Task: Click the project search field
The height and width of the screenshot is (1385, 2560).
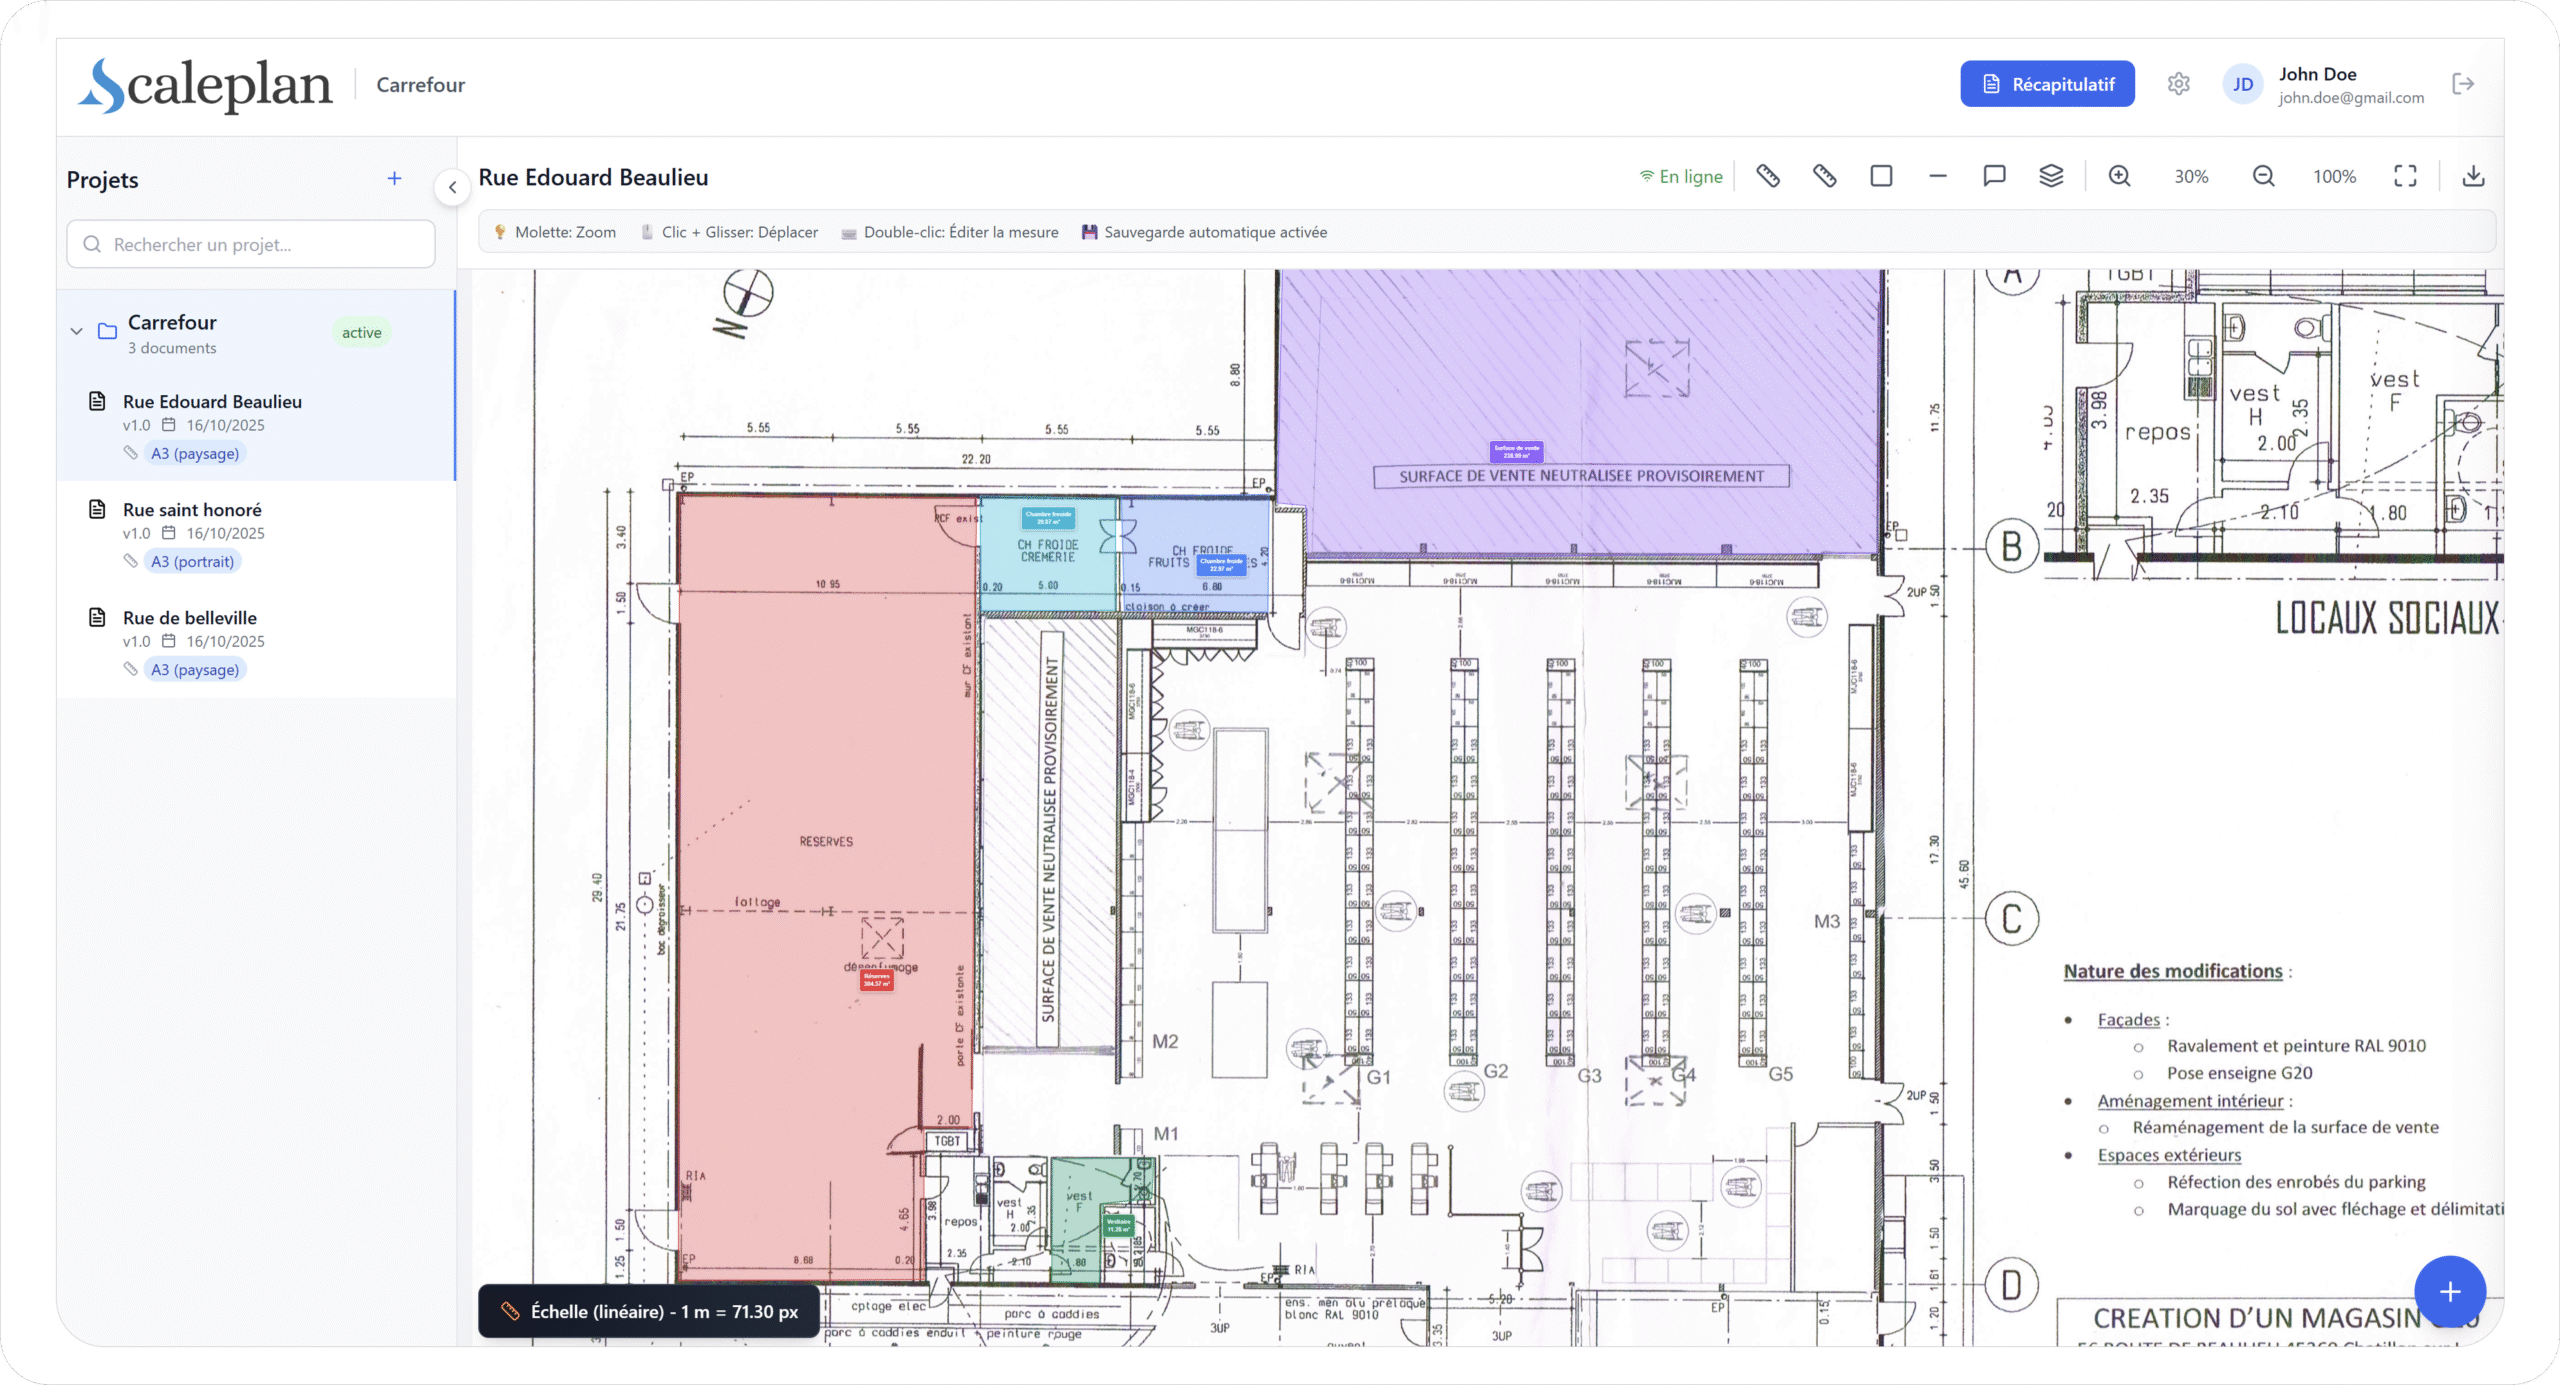Action: point(250,243)
